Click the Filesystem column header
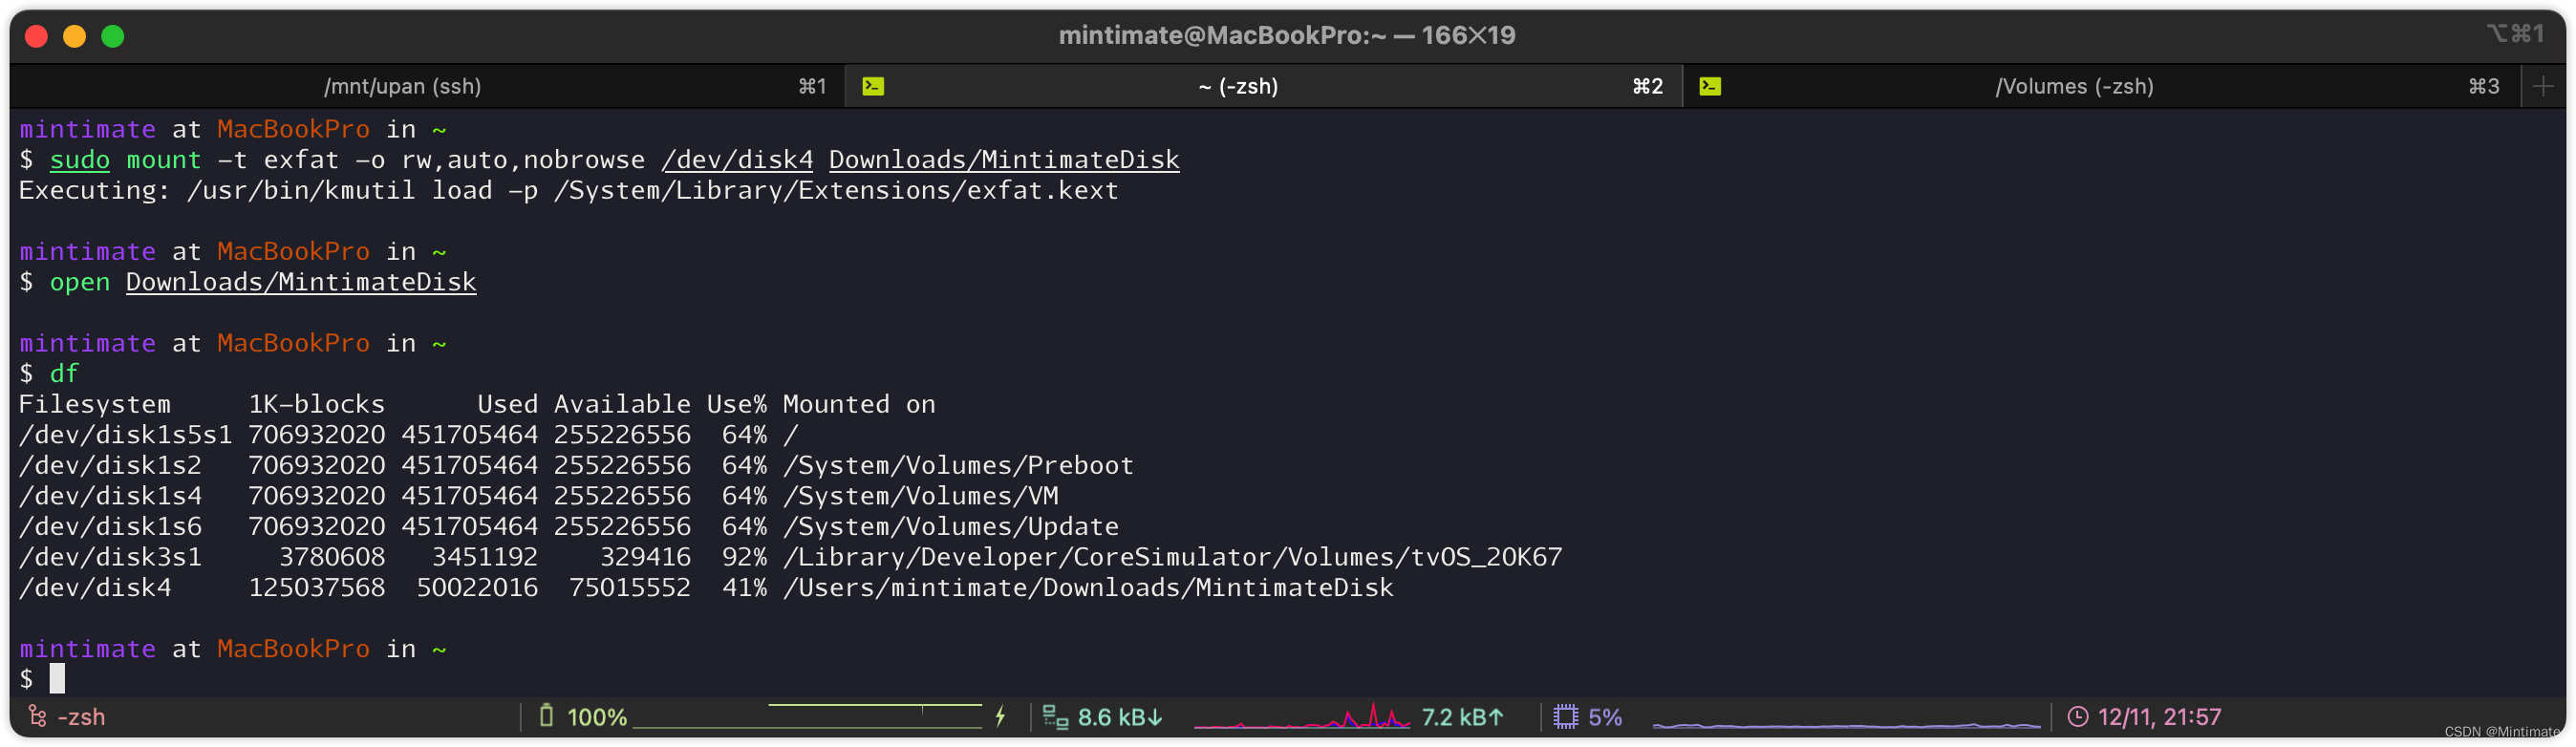The image size is (2576, 747). tap(95, 404)
